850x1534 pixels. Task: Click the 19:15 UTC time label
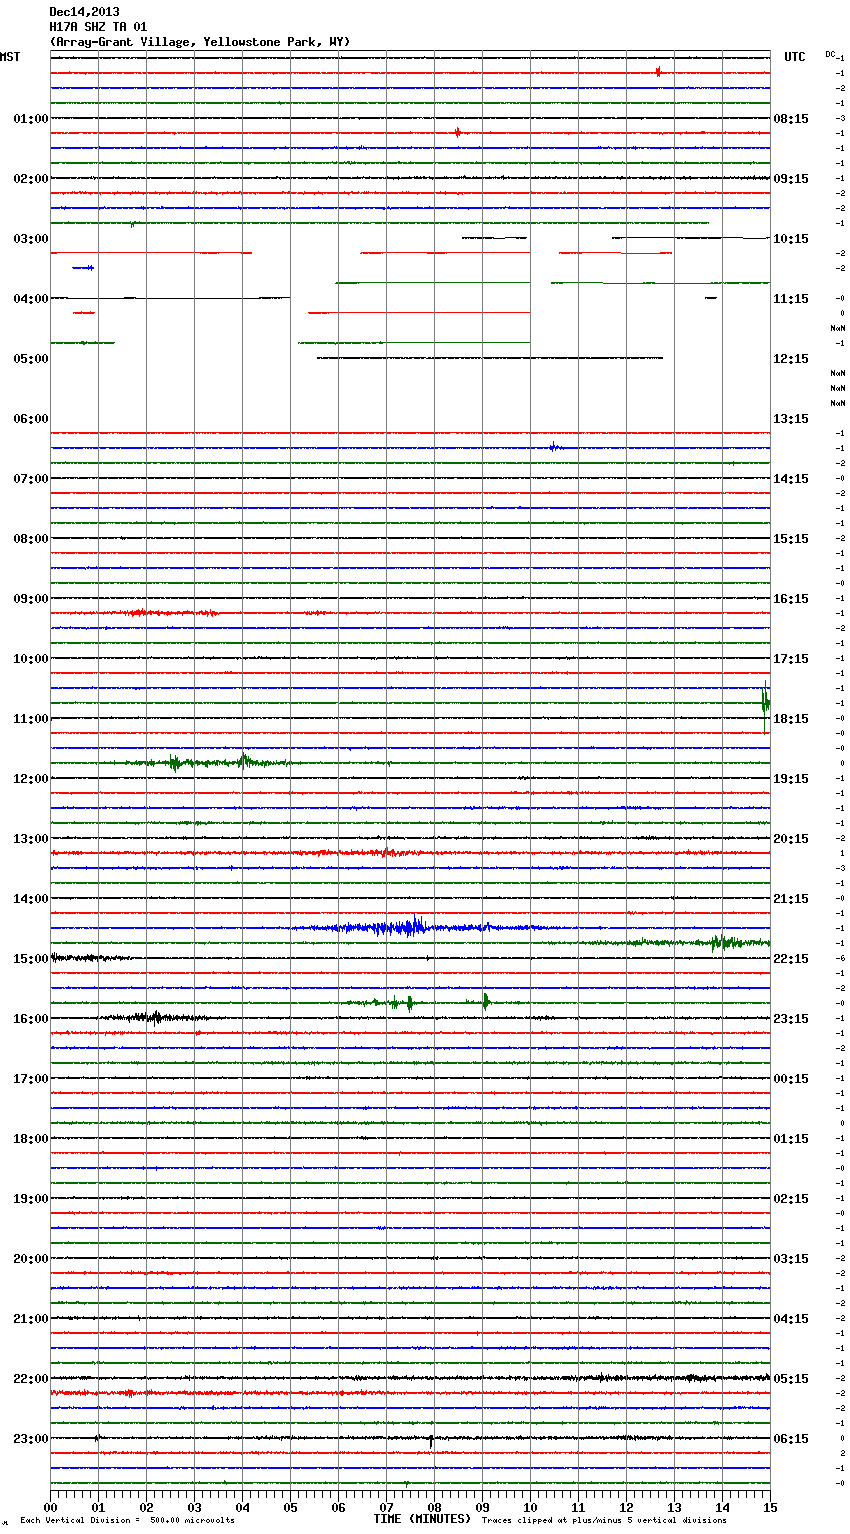pyautogui.click(x=791, y=779)
